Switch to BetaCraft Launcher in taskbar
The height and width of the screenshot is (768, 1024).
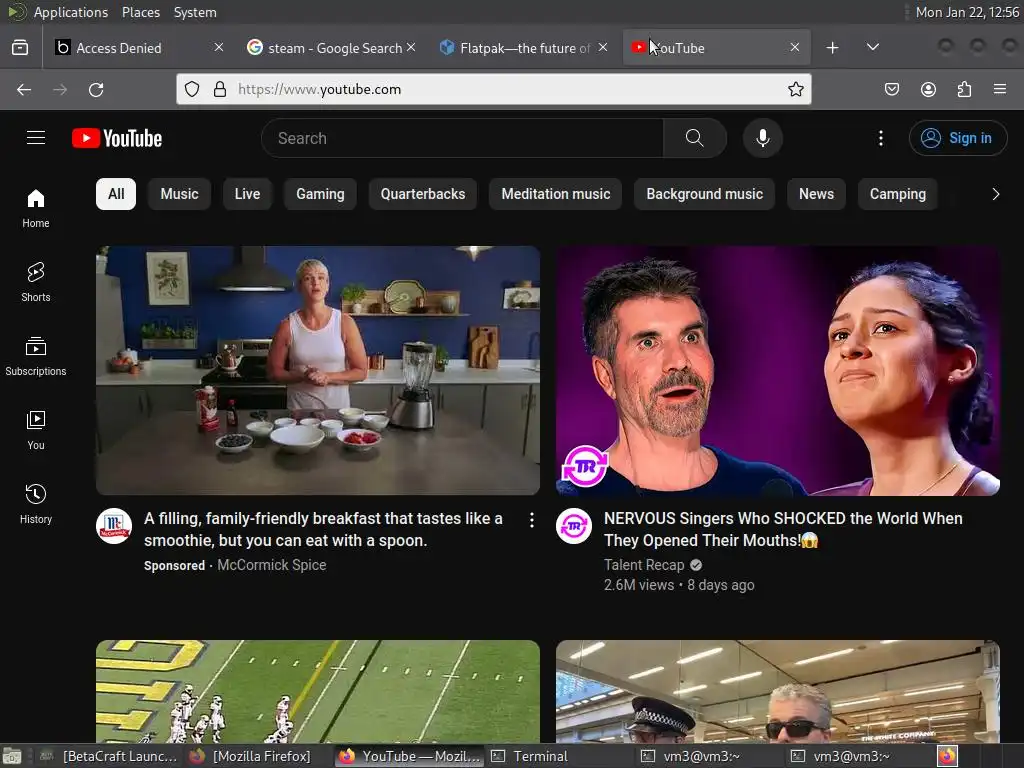coord(108,756)
